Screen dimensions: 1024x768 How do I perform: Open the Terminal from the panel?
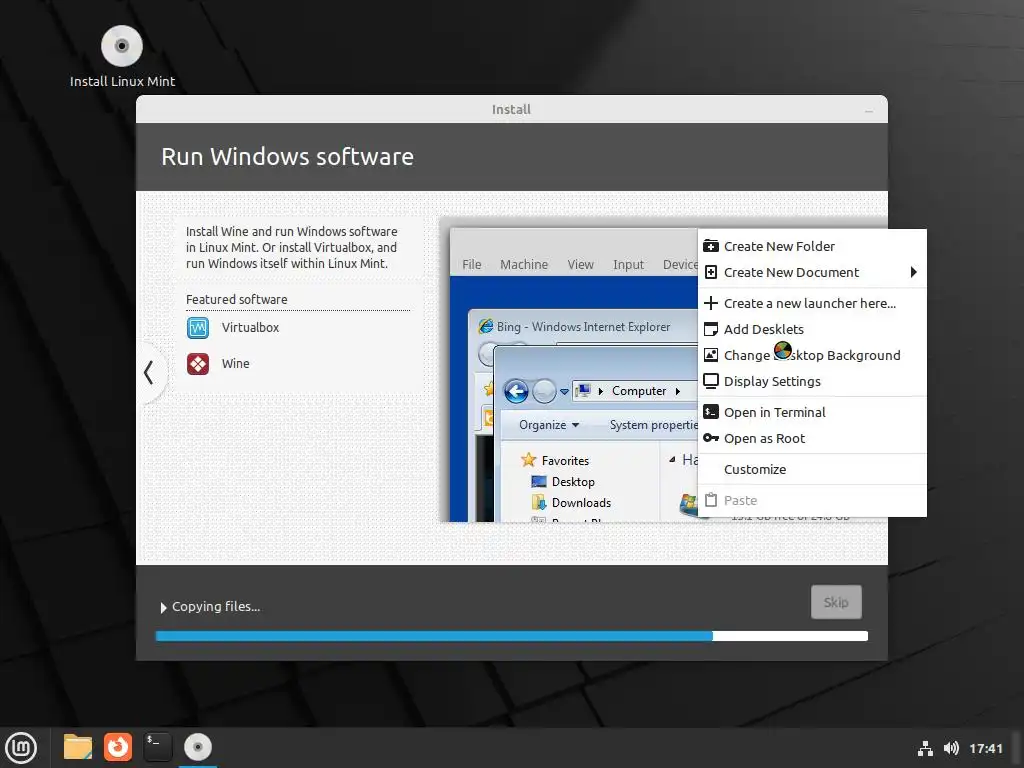tap(157, 747)
